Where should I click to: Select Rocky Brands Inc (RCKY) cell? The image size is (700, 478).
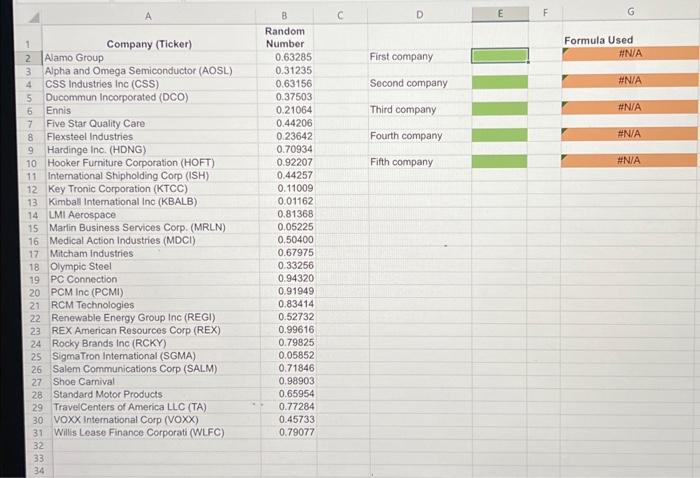pos(157,344)
